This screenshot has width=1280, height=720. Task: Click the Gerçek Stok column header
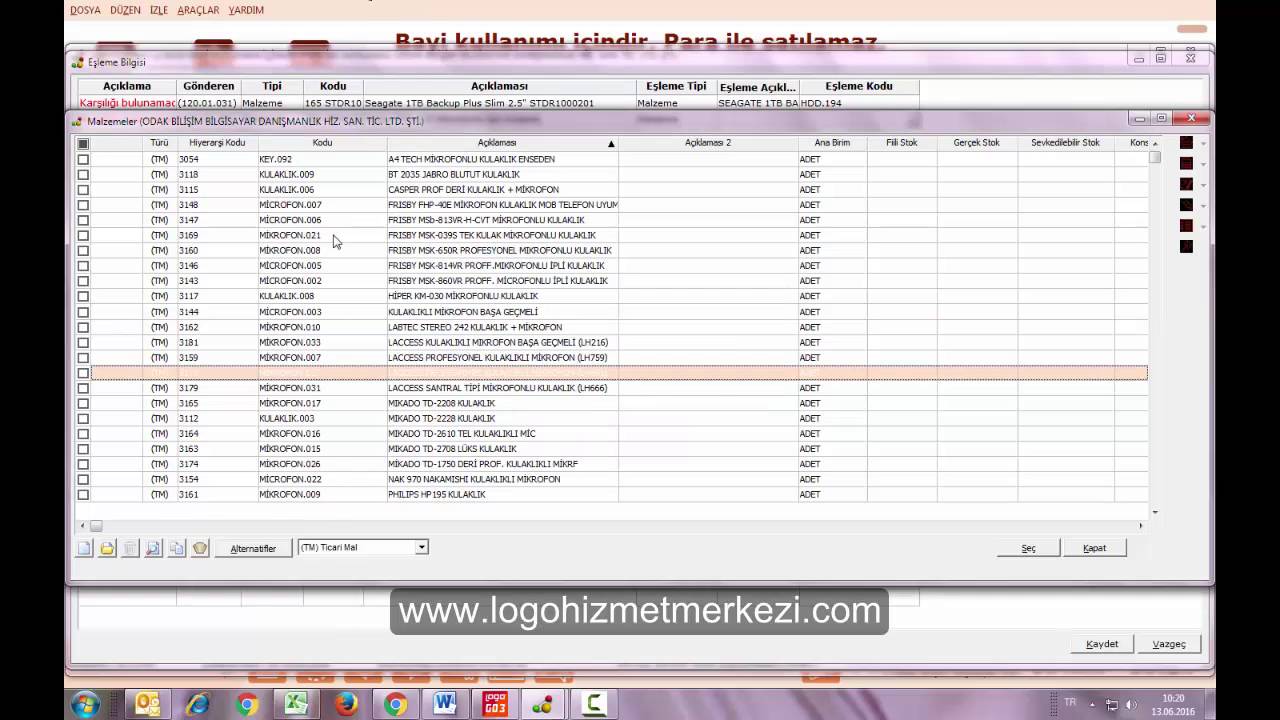click(976, 143)
